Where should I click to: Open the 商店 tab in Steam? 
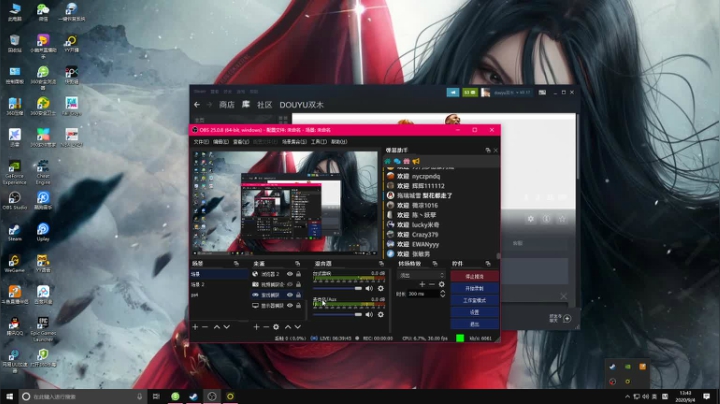(x=227, y=105)
